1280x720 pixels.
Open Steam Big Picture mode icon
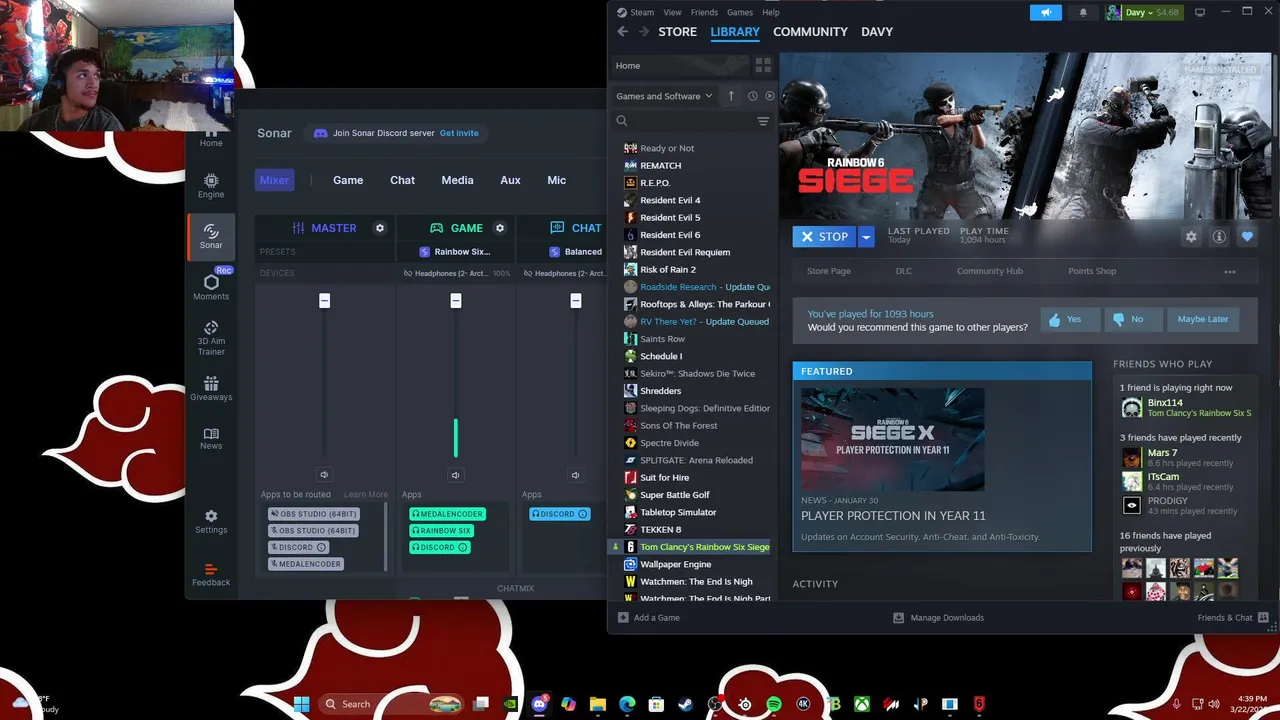coord(1200,12)
